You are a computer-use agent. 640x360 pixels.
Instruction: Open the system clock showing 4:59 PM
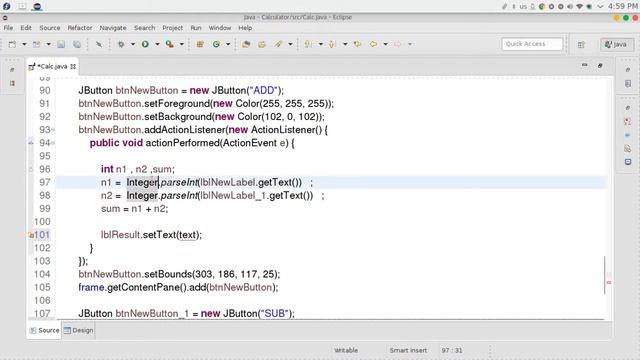(622, 6)
